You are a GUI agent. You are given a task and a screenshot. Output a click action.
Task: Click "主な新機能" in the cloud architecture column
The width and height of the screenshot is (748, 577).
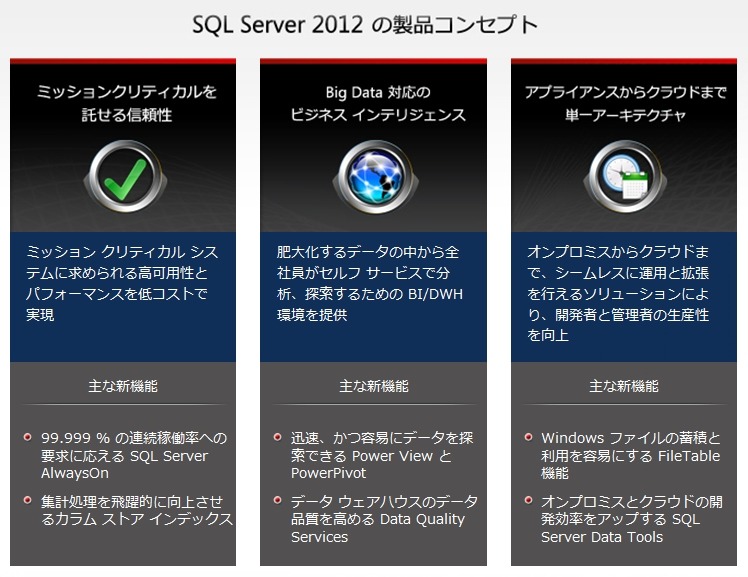(x=623, y=386)
